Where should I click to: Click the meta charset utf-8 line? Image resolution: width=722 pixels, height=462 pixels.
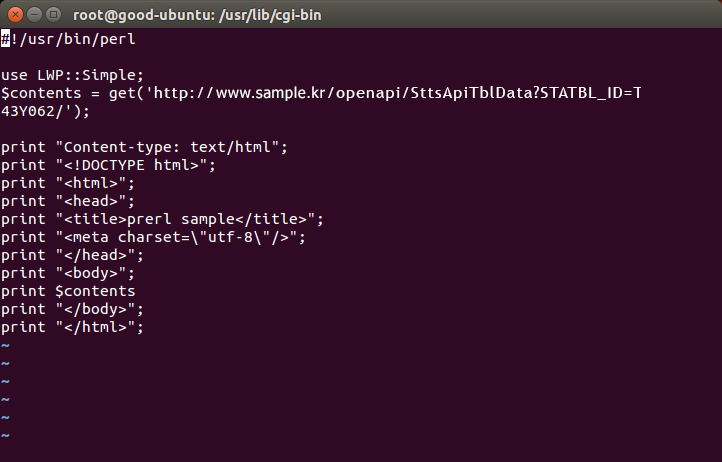152,237
